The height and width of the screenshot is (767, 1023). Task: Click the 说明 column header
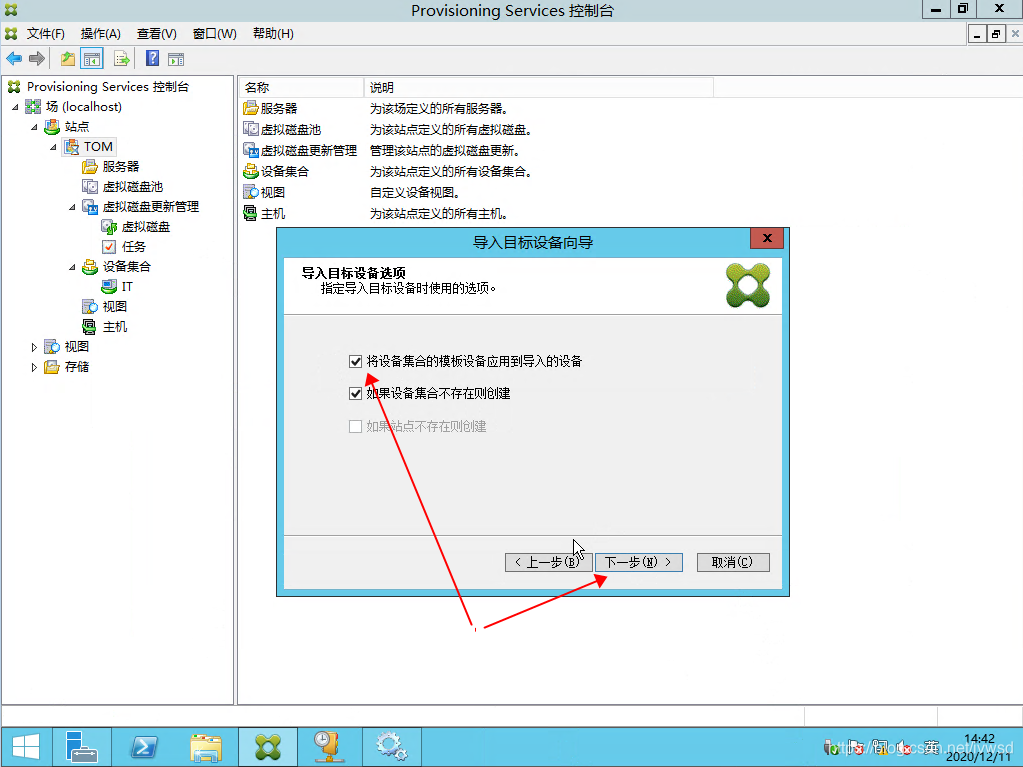click(538, 88)
